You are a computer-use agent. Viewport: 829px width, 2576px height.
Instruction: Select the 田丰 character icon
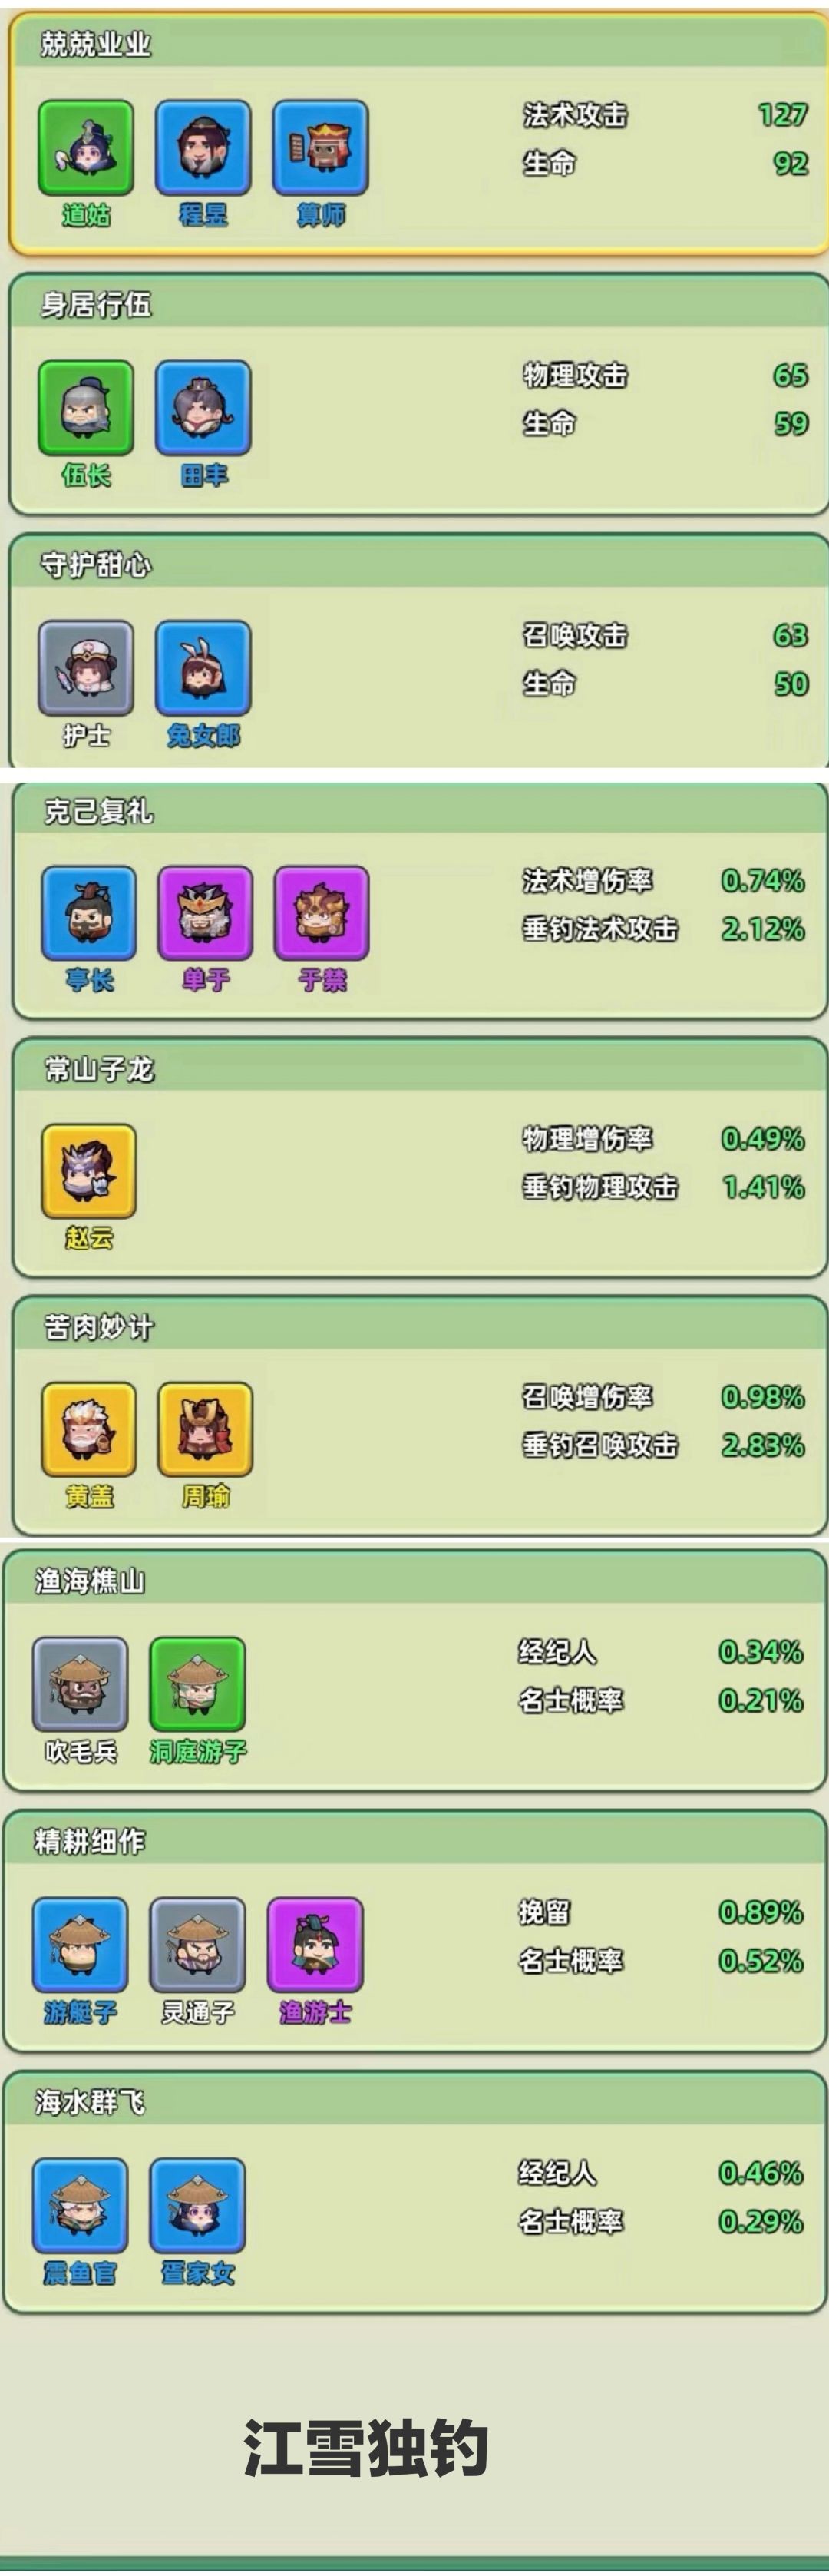(x=203, y=408)
